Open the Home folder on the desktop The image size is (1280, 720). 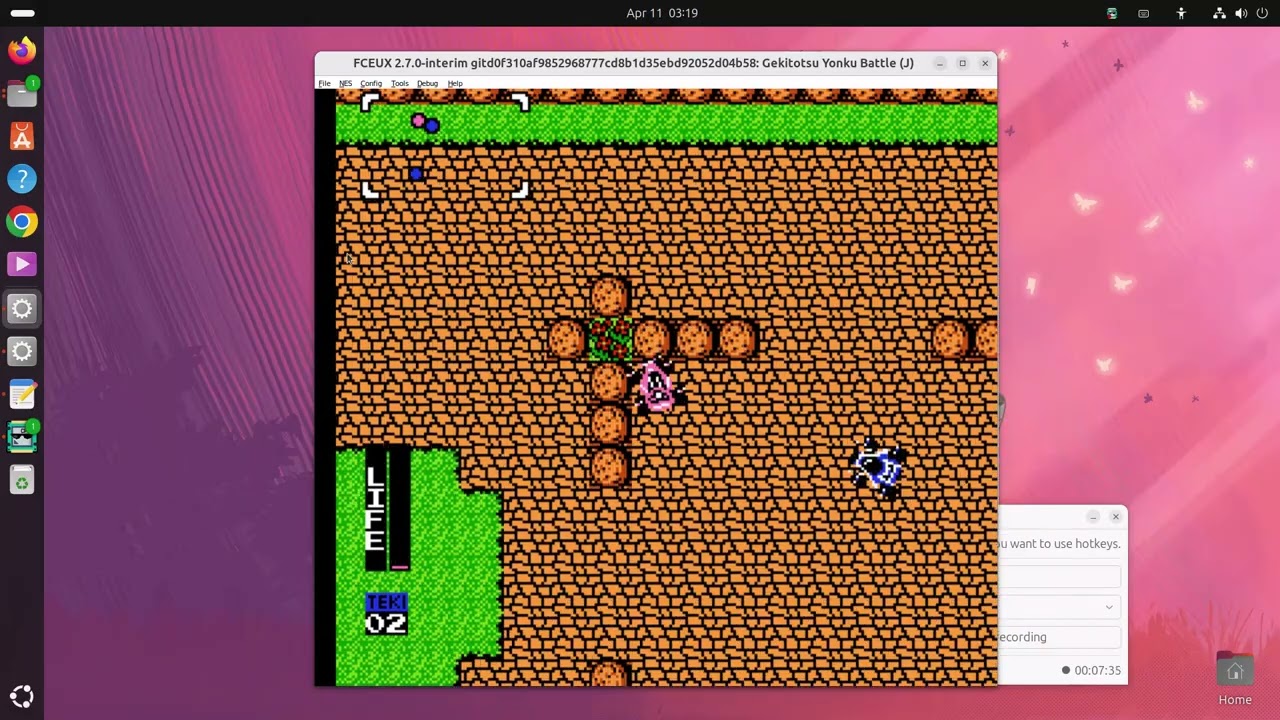point(1235,679)
